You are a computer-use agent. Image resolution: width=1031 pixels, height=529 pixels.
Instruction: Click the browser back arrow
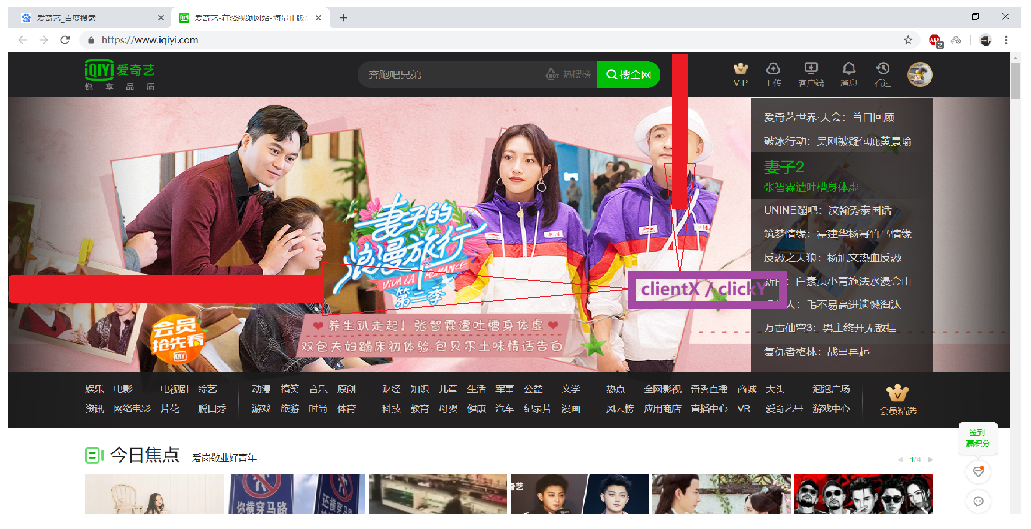point(23,39)
